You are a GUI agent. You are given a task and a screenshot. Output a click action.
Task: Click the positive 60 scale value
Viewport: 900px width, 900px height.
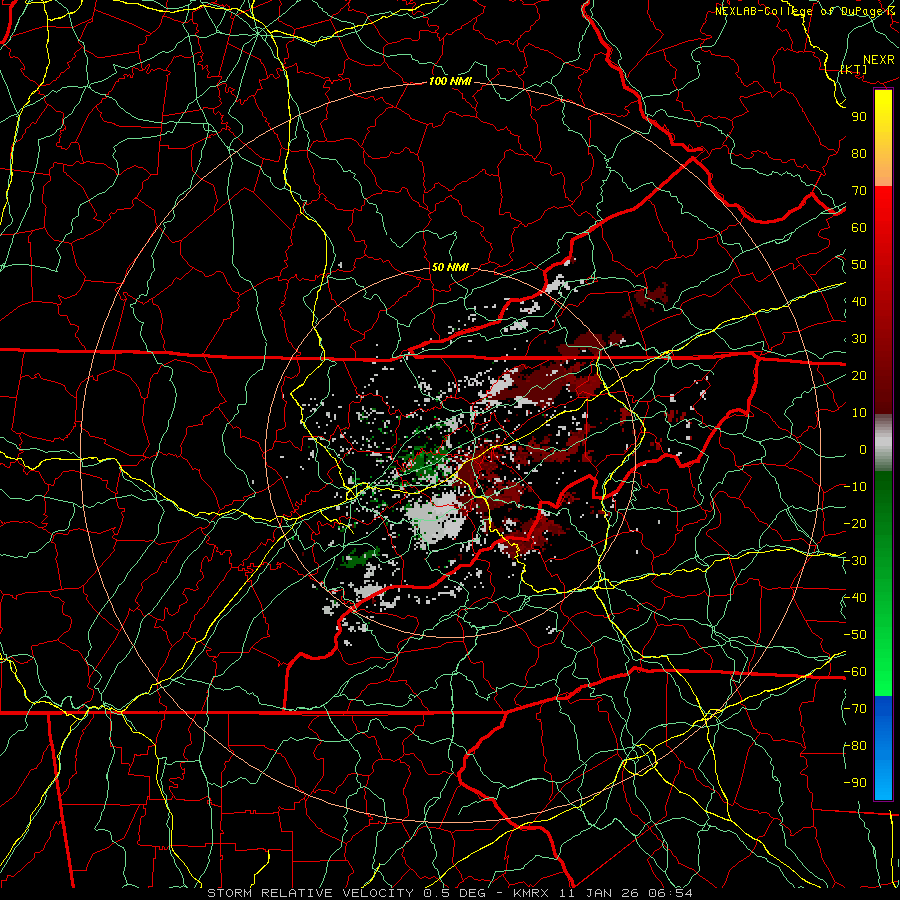coord(859,227)
